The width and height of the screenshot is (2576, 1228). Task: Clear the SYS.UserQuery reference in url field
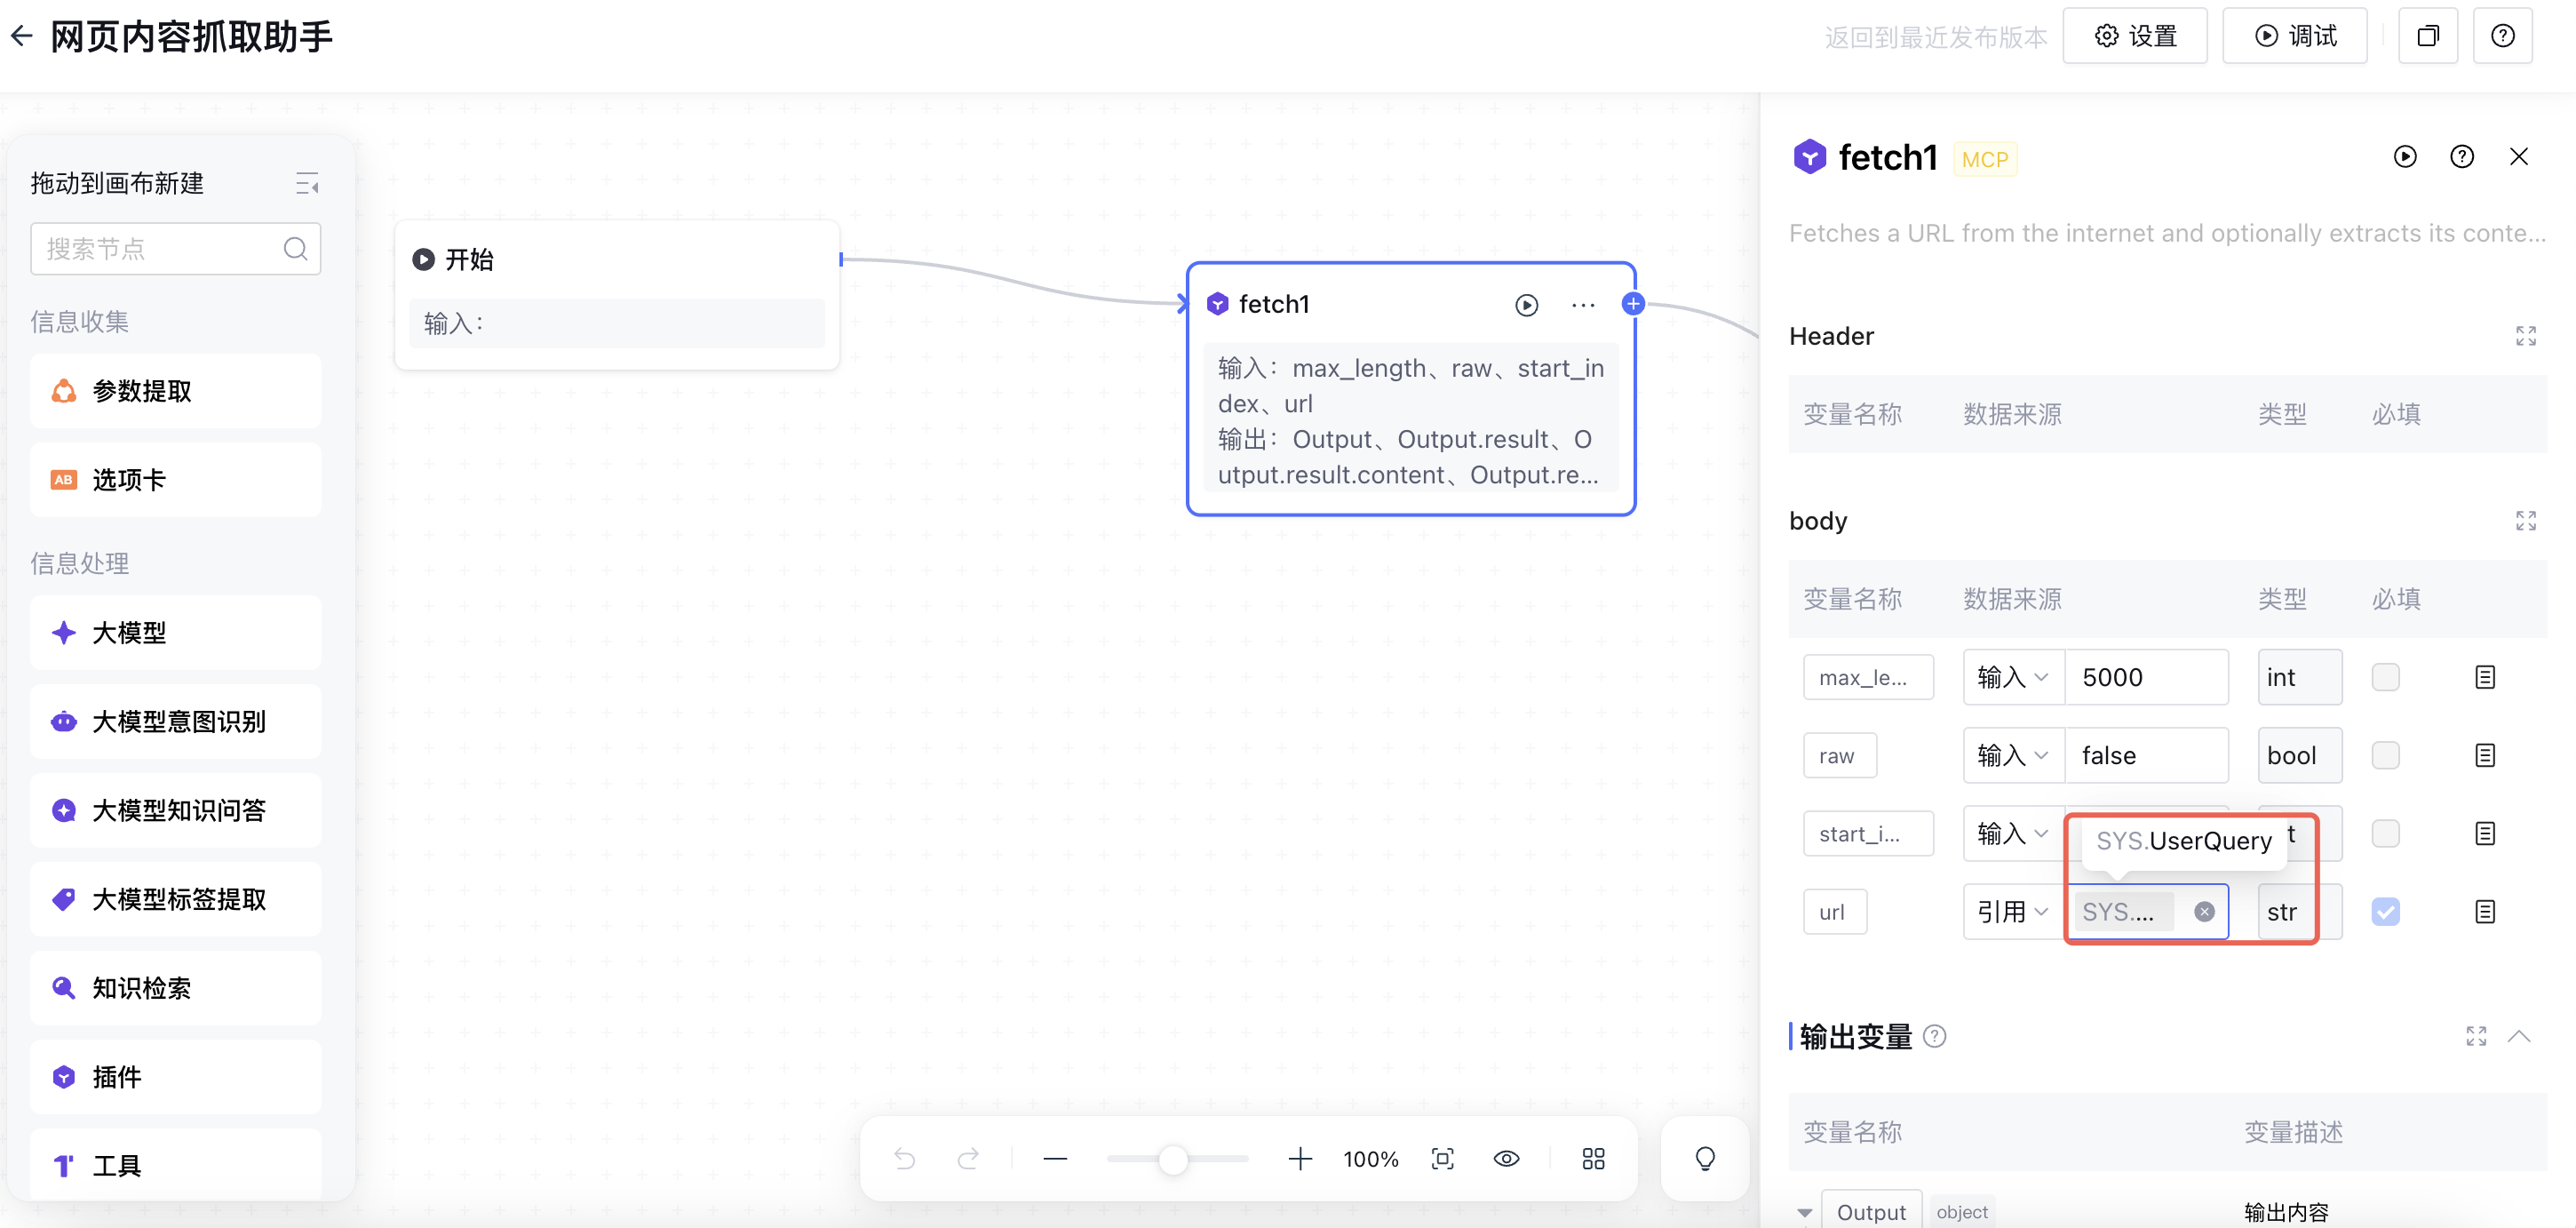point(2204,912)
